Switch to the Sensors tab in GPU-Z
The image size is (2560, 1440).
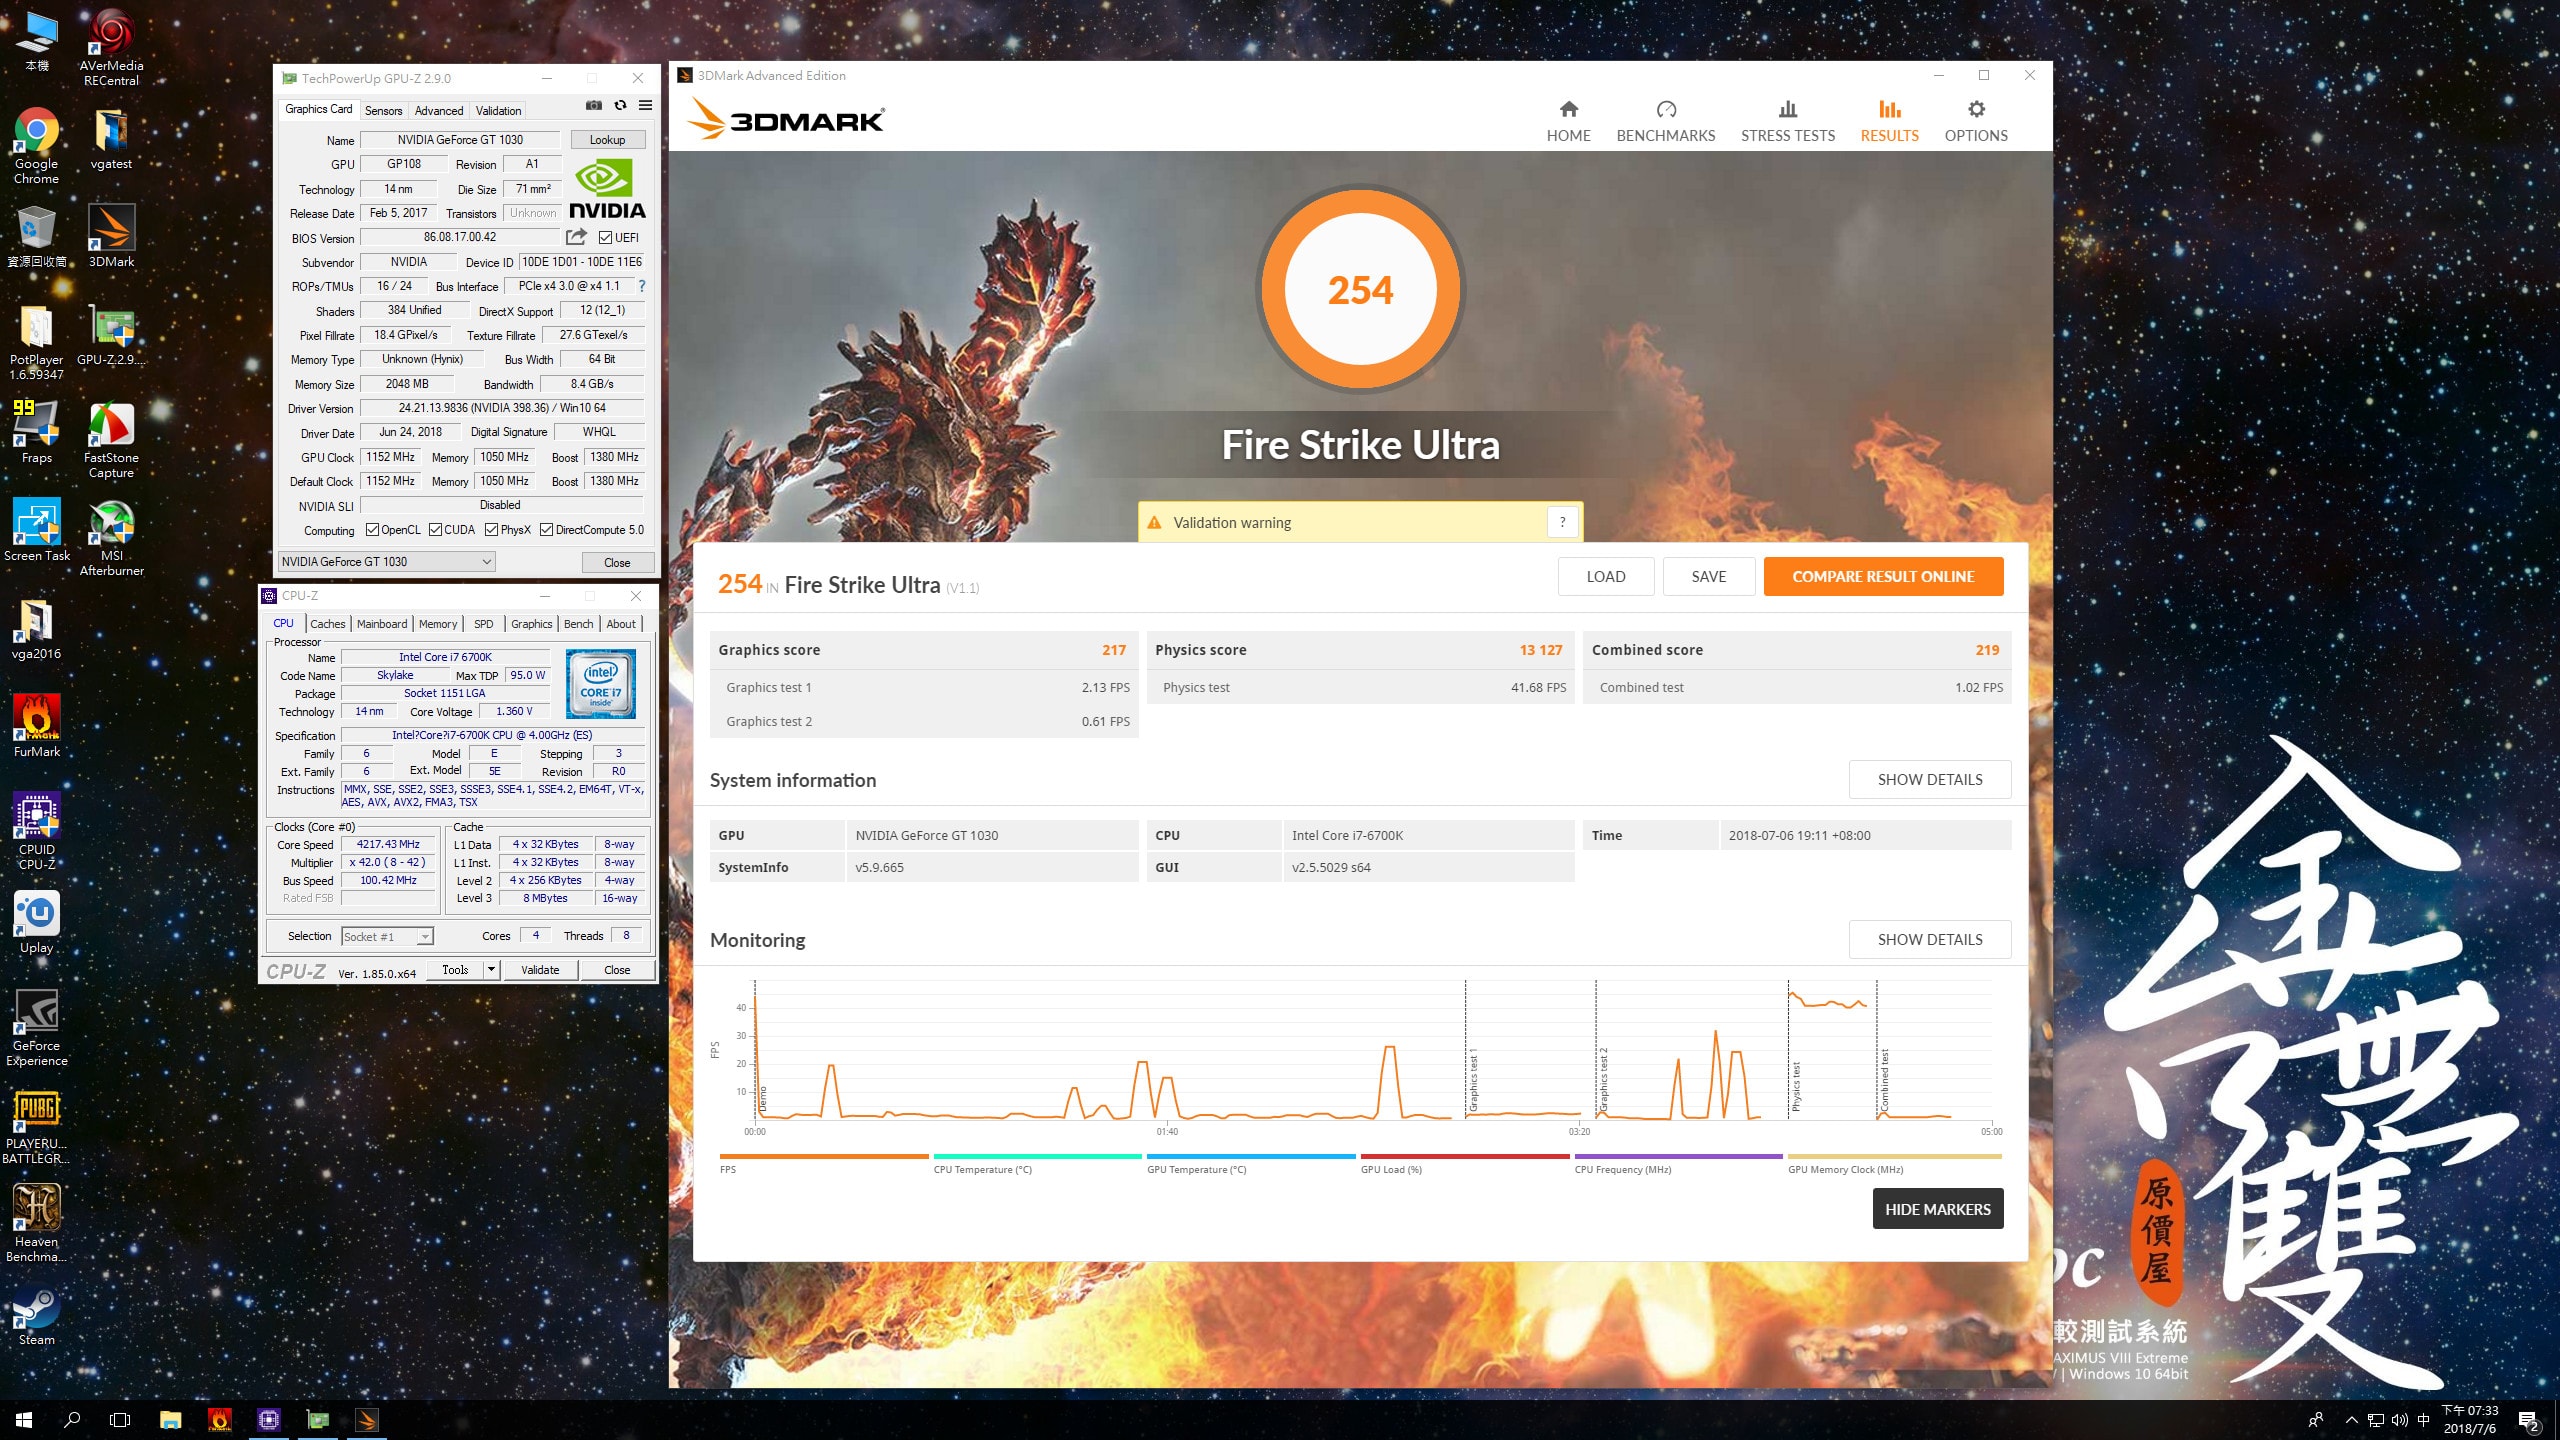(383, 111)
